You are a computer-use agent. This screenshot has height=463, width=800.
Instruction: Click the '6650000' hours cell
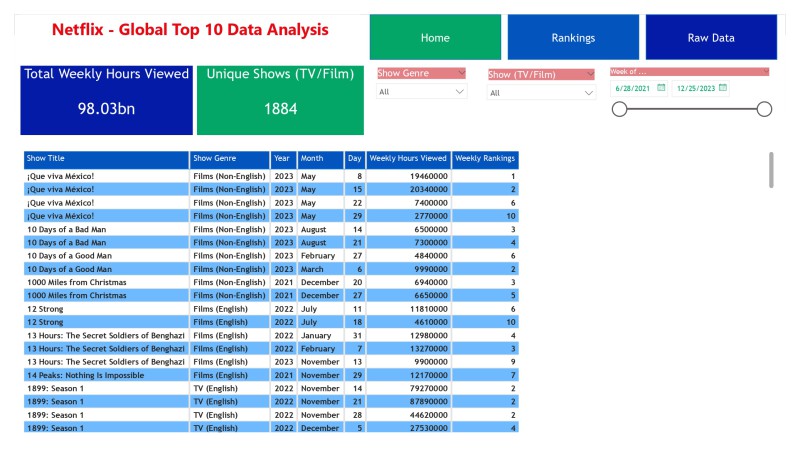[x=431, y=296]
